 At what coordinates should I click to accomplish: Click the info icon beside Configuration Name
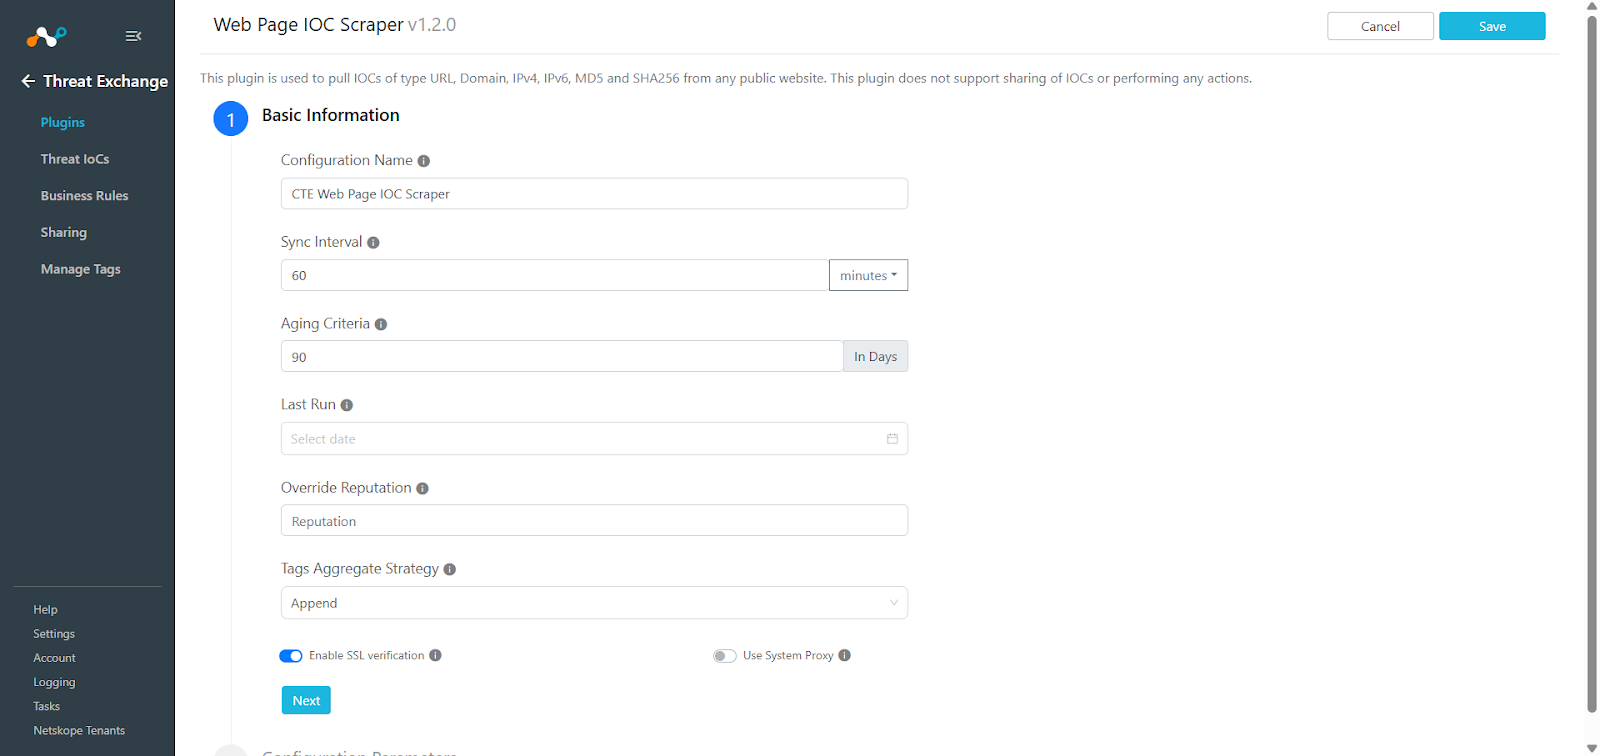[423, 160]
